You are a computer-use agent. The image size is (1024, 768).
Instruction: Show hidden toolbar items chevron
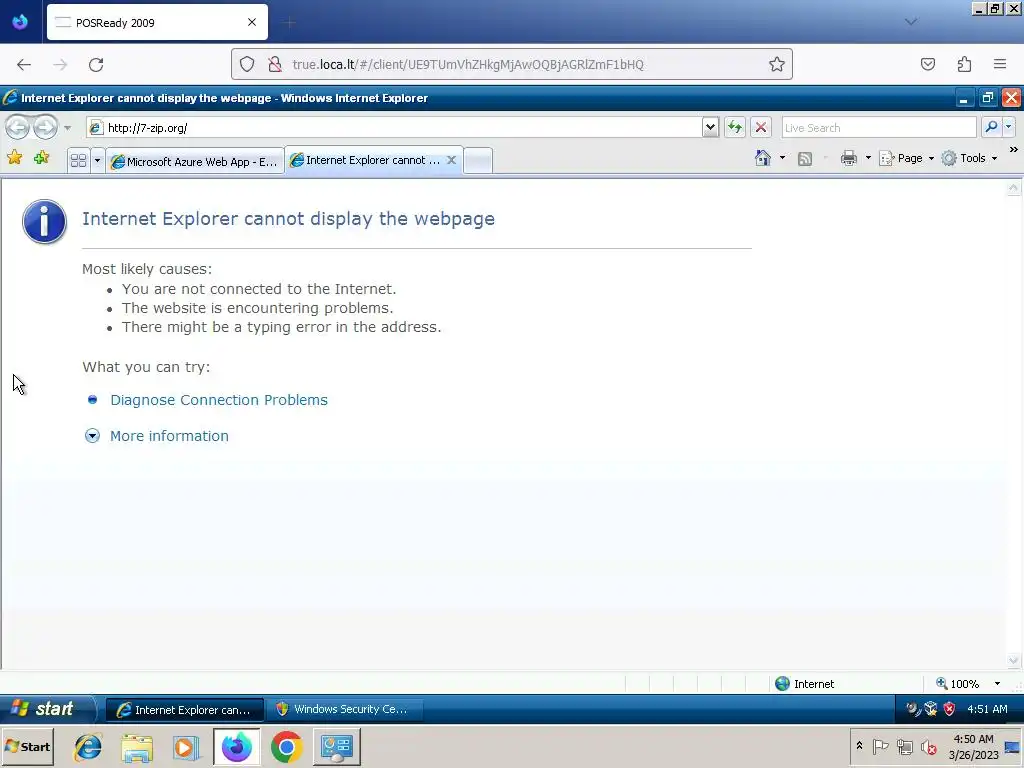pos(1014,150)
